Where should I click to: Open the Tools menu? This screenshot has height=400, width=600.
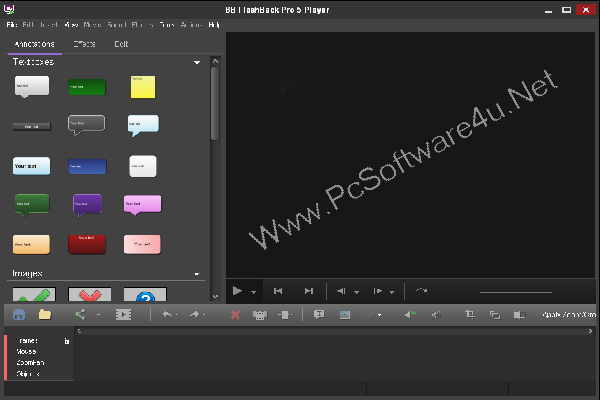[166, 25]
